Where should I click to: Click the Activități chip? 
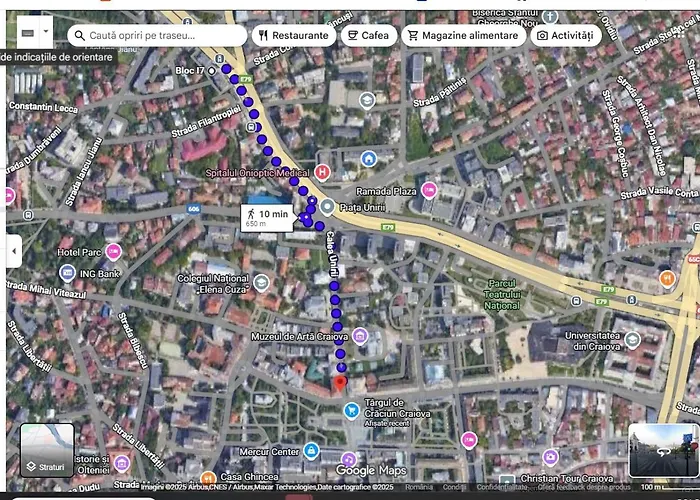564,35
